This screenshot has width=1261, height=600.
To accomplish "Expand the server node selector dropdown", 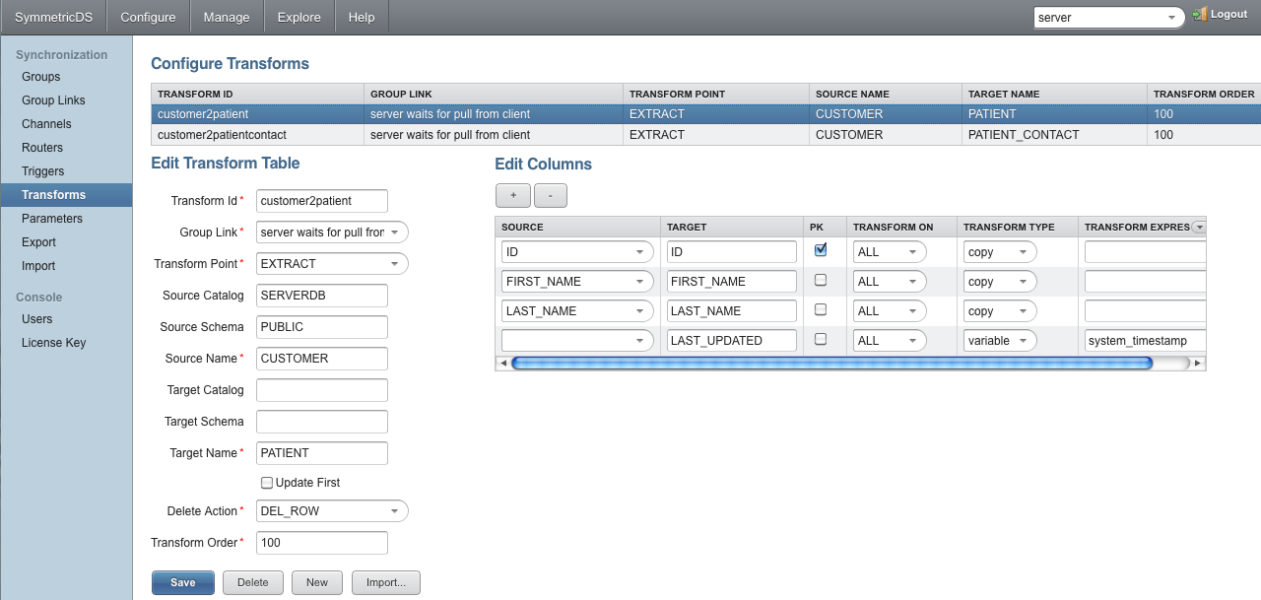I will pos(1172,17).
